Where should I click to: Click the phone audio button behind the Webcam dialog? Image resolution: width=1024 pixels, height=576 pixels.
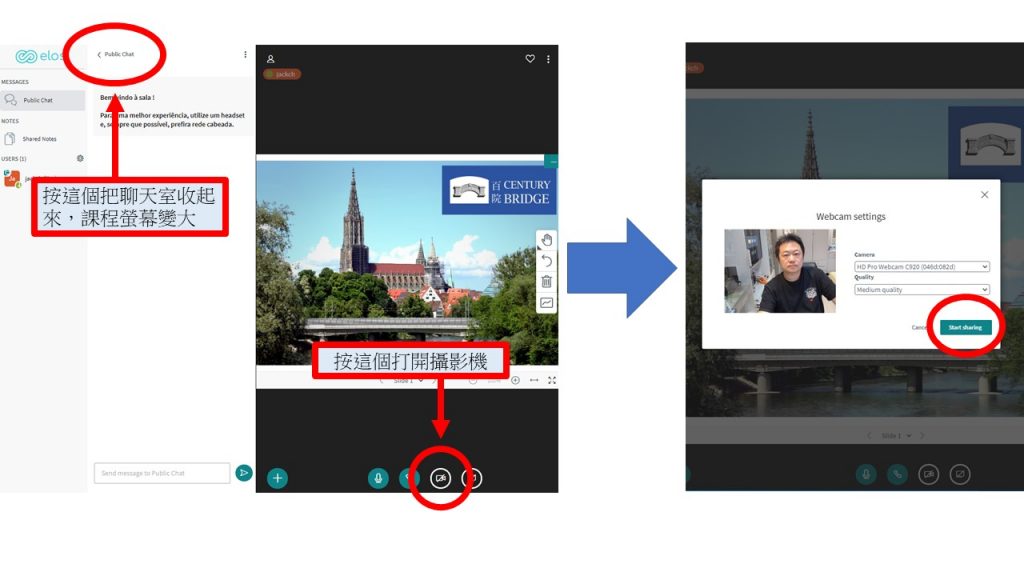point(897,474)
